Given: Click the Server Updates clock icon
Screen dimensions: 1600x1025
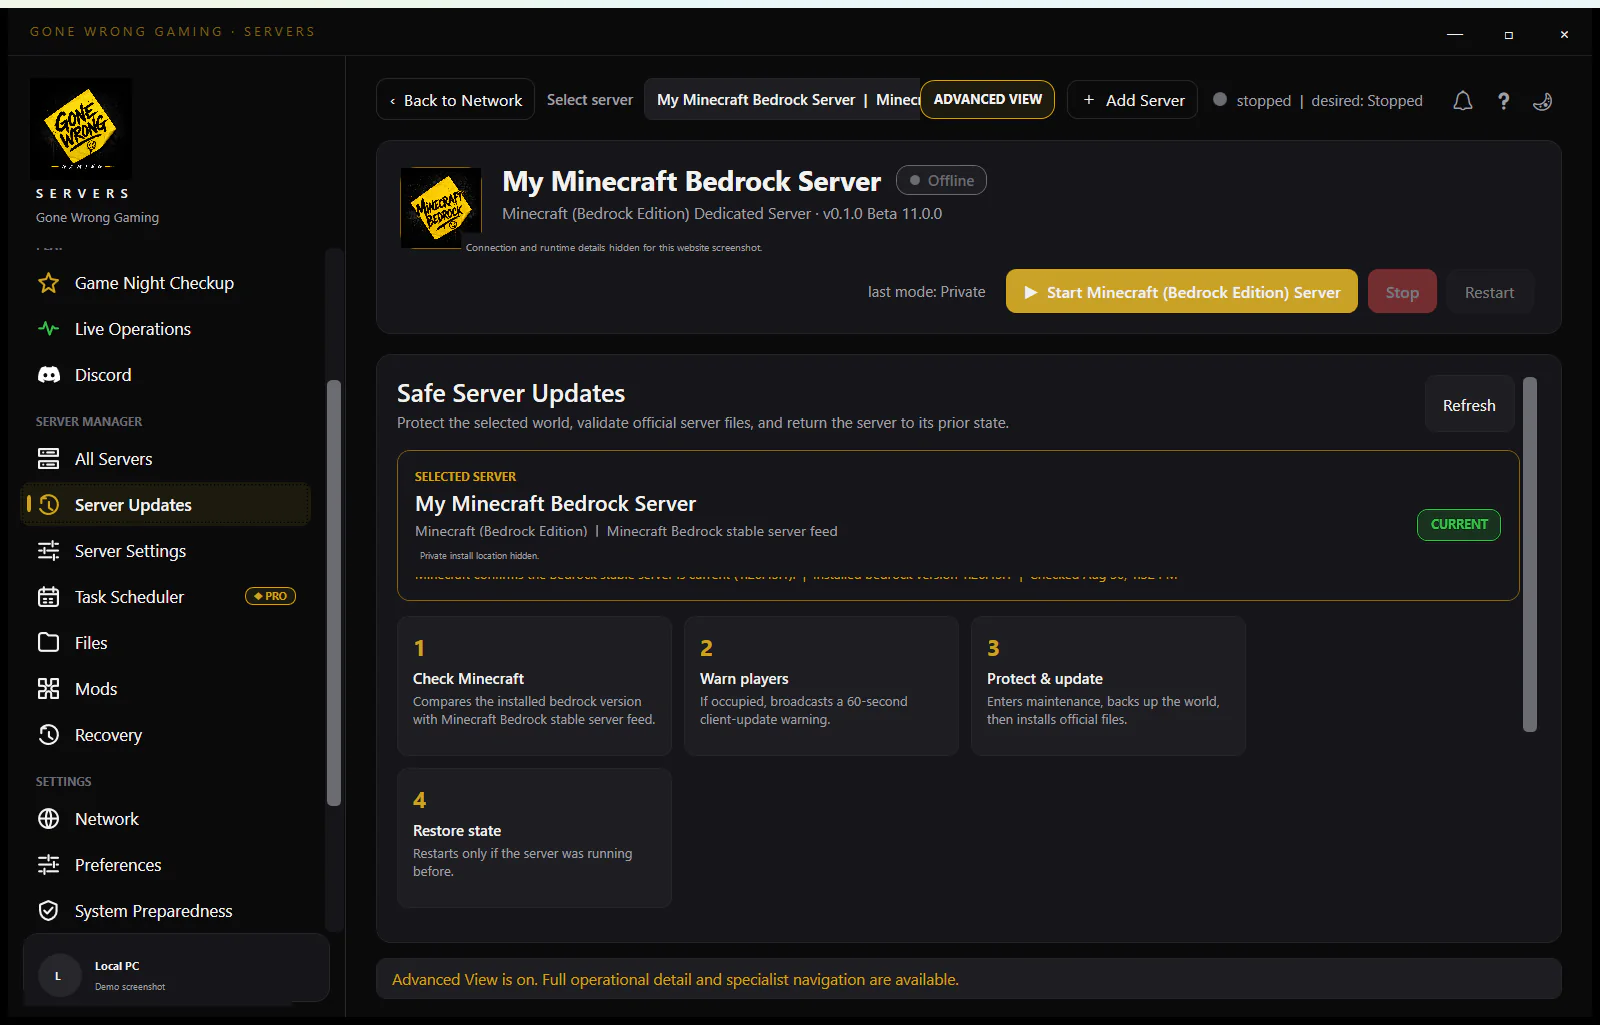Looking at the screenshot, I should (x=48, y=505).
